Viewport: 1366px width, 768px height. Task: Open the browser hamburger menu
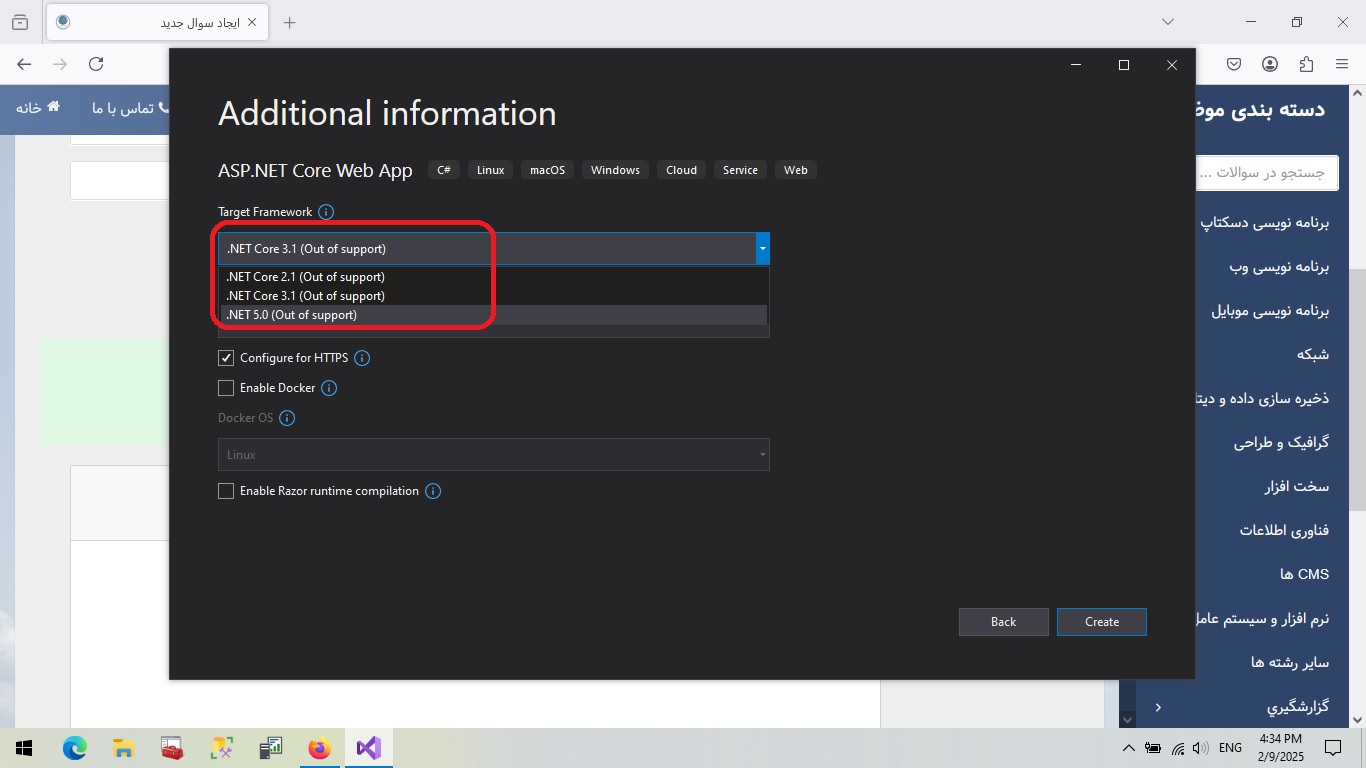click(1342, 64)
